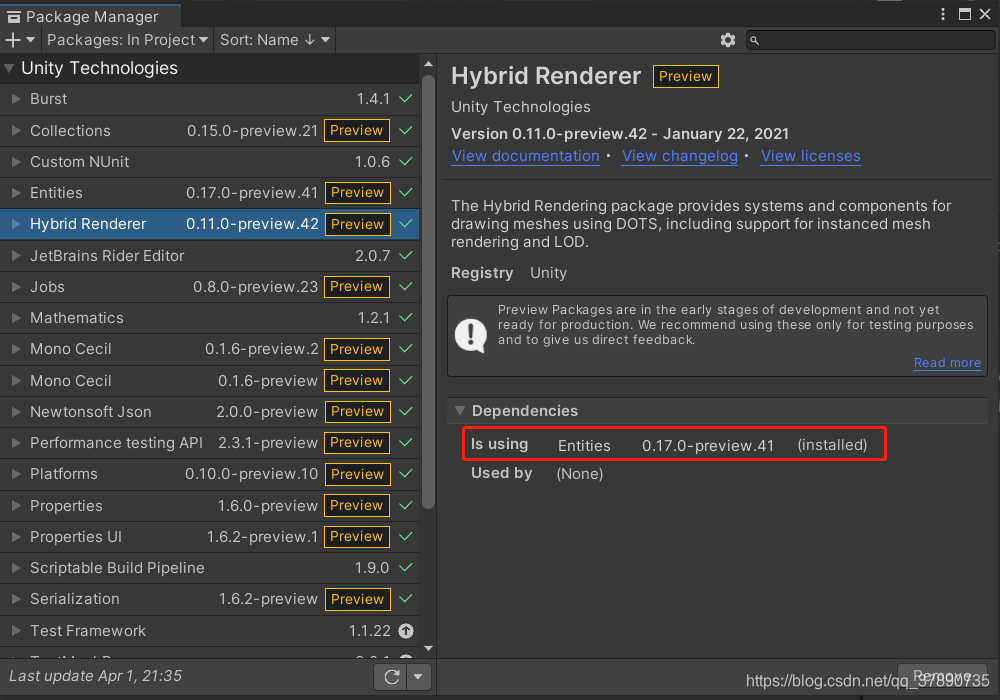Image resolution: width=1000 pixels, height=700 pixels.
Task: Open View documentation link
Action: click(x=526, y=156)
